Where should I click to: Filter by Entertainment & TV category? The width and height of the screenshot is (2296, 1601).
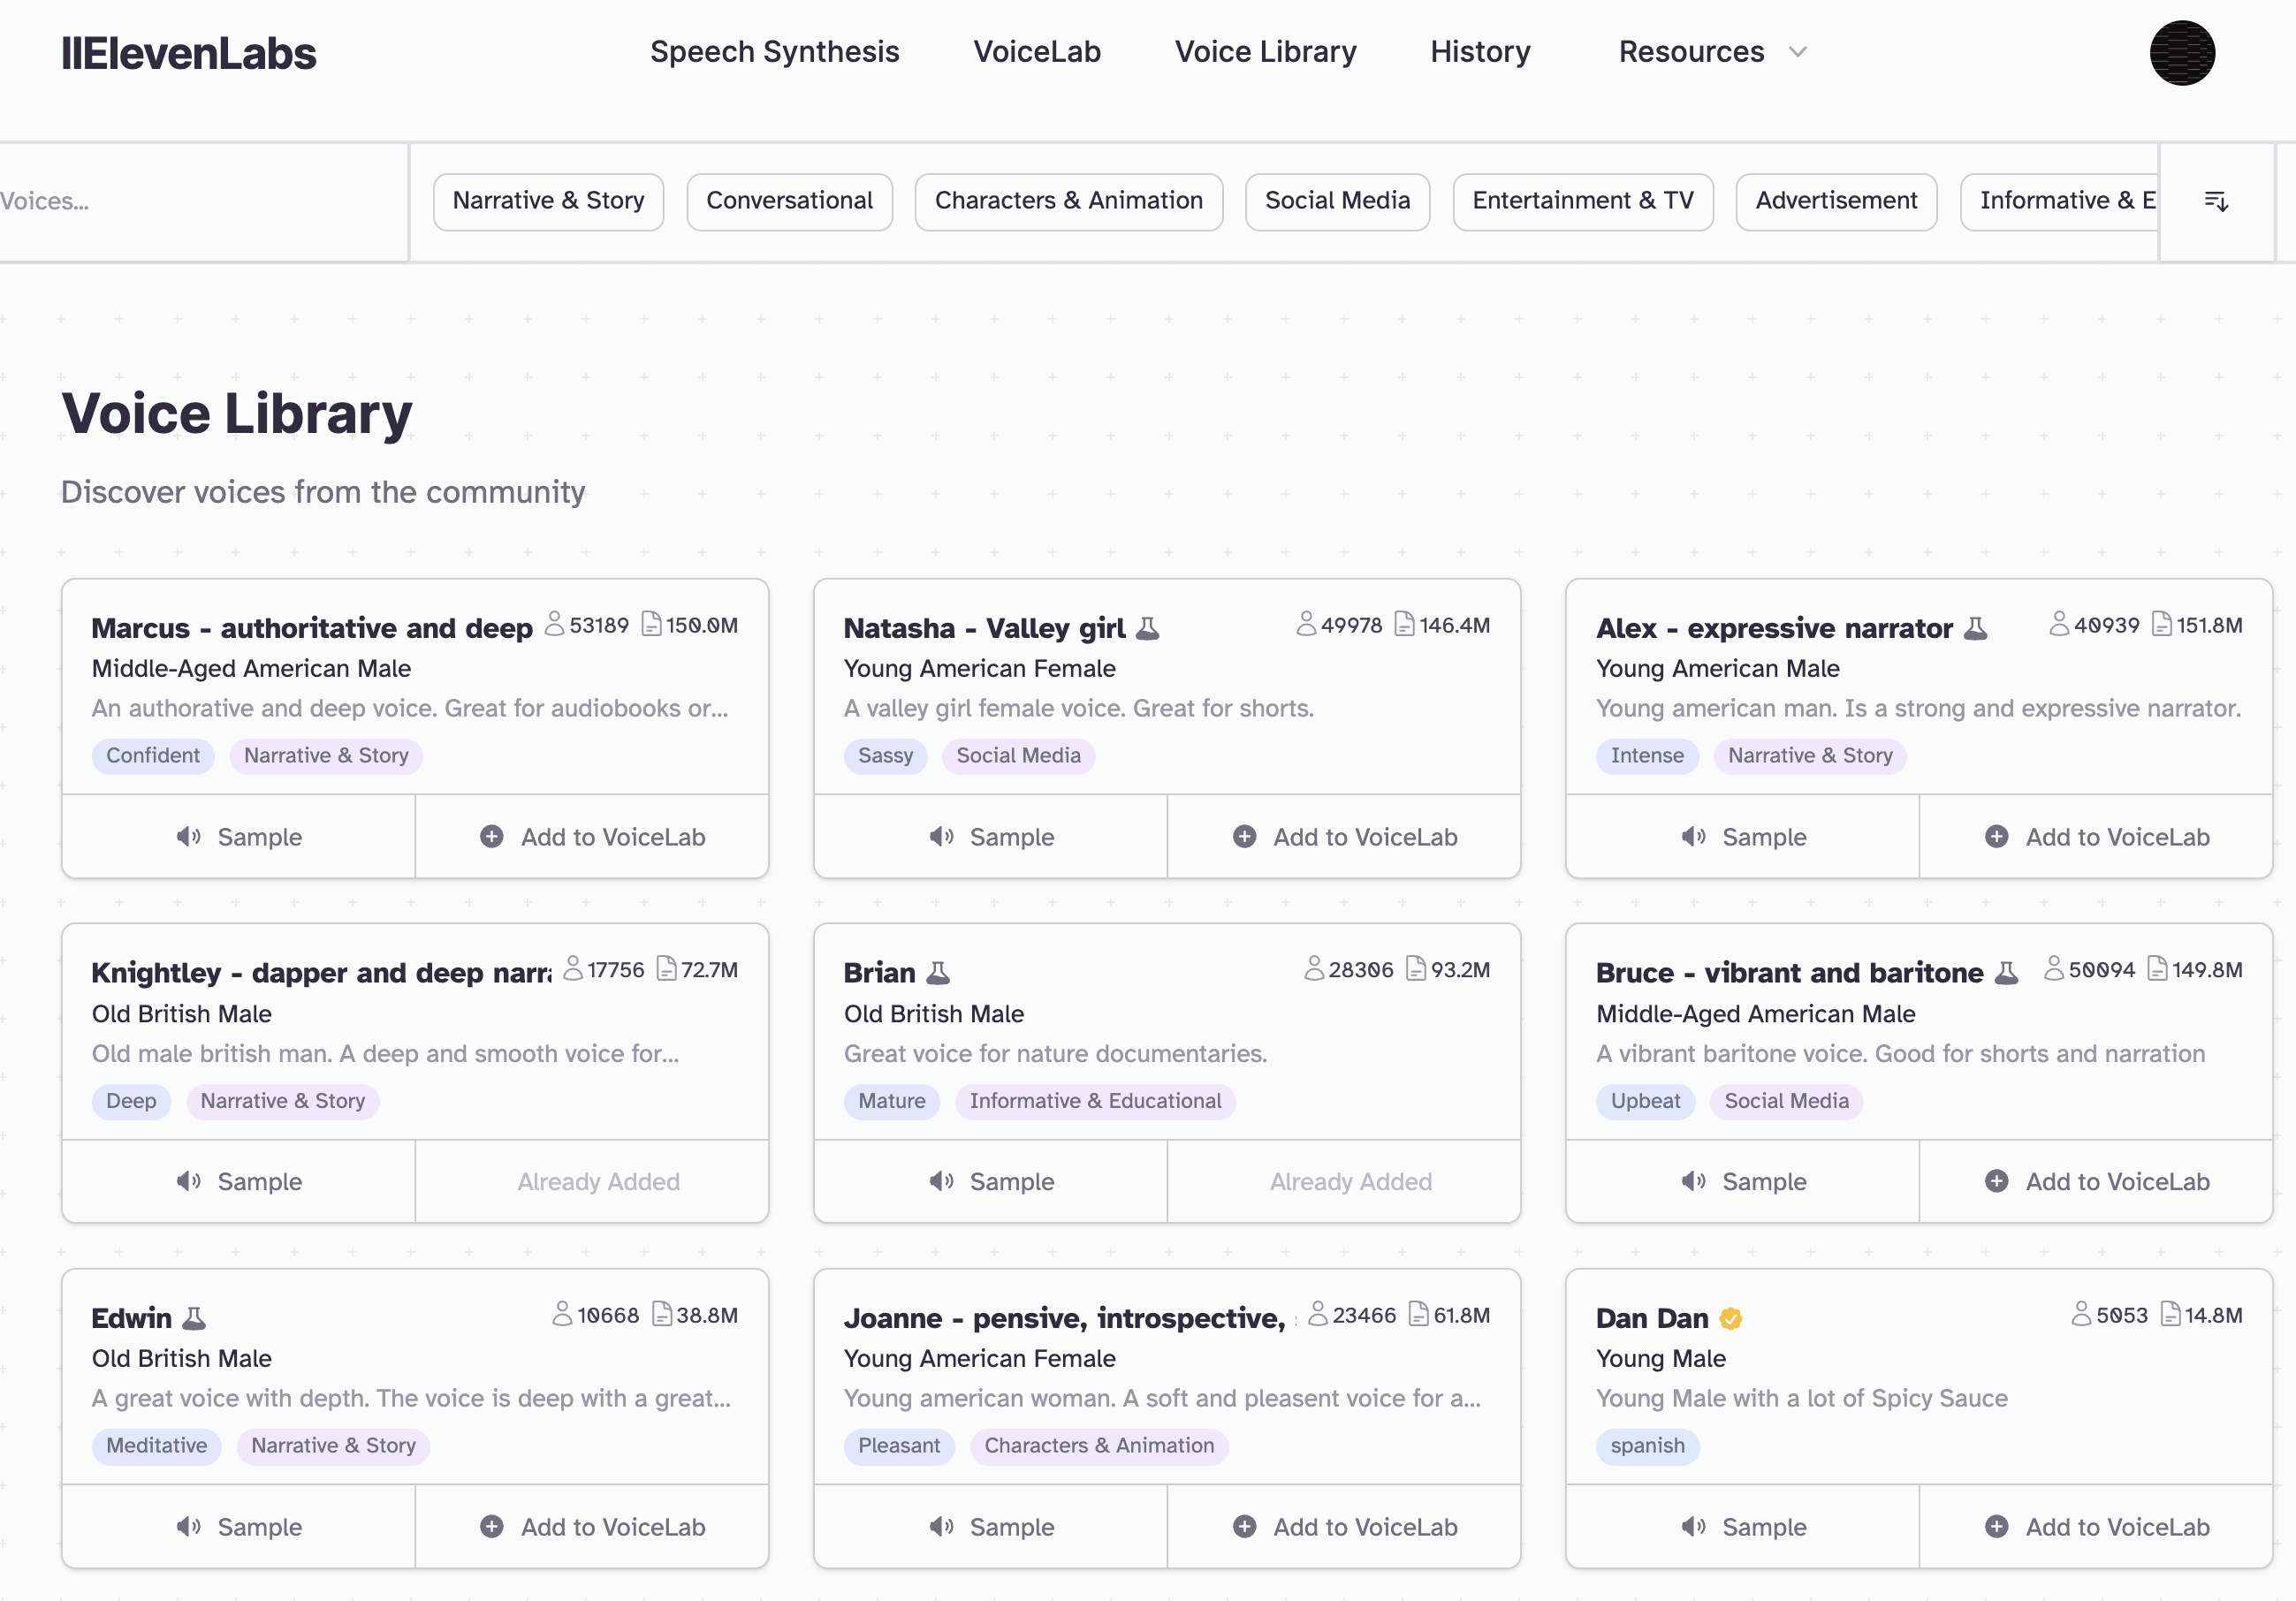[x=1583, y=201]
